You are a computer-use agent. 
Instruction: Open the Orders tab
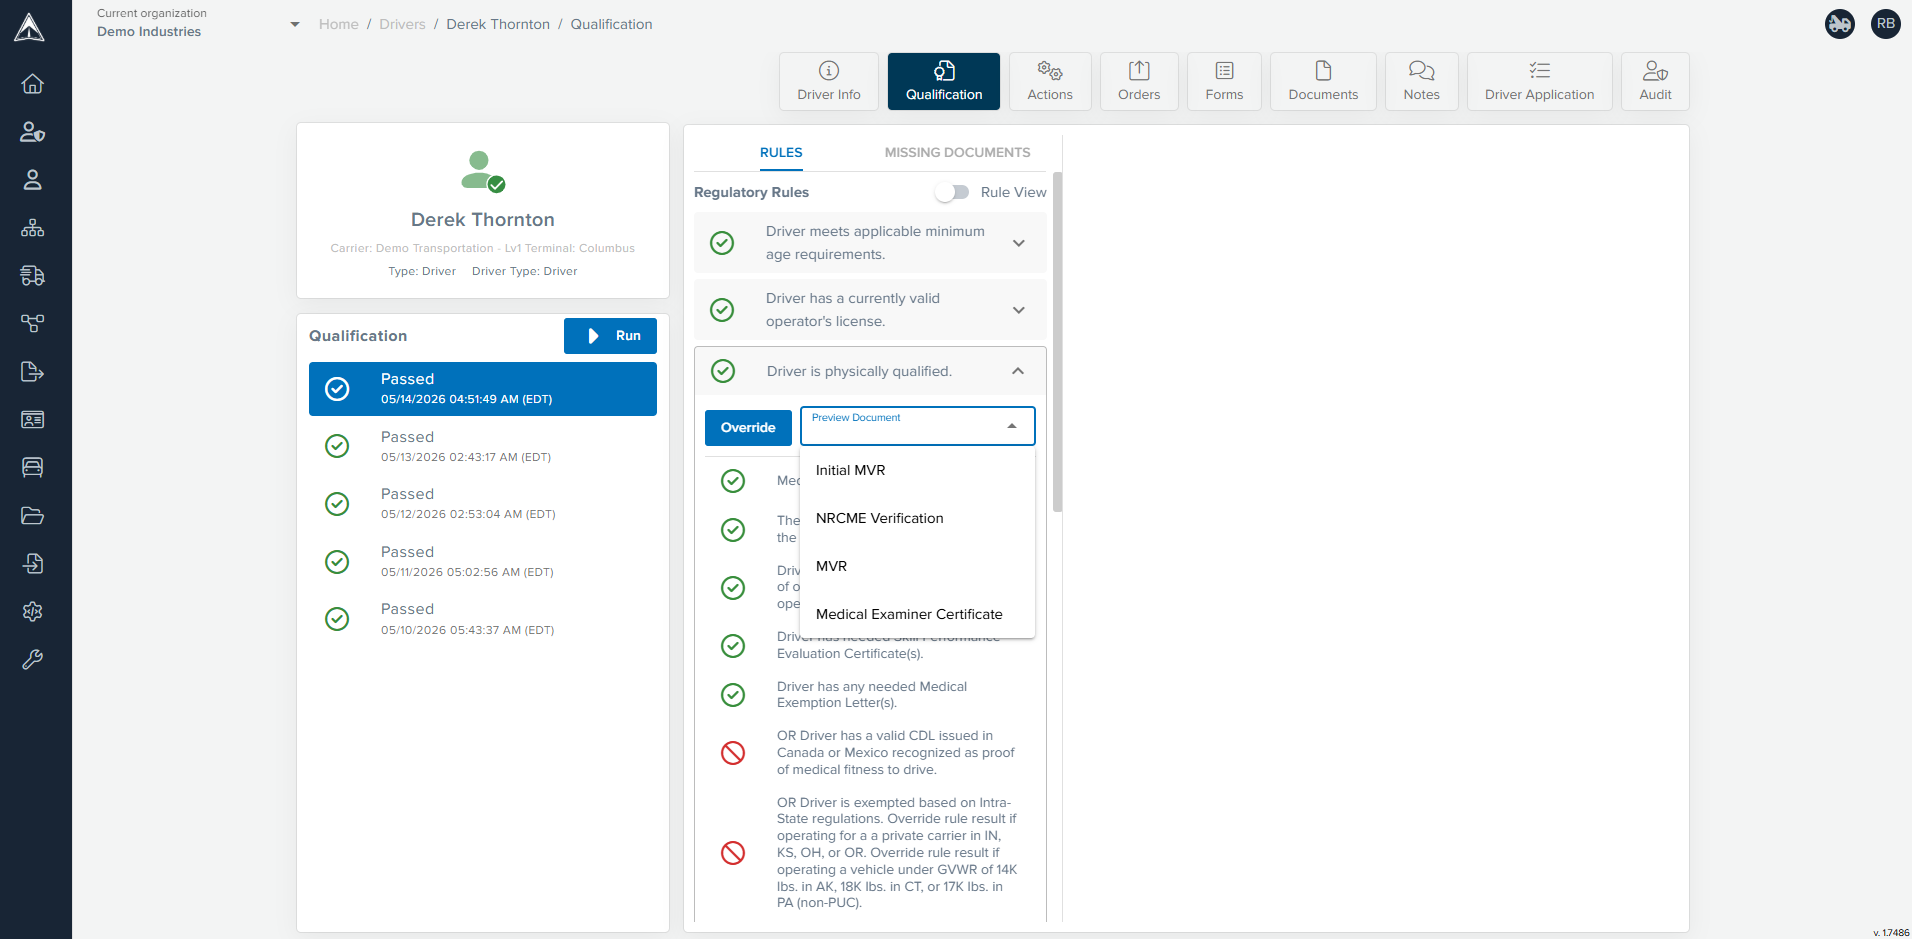(1139, 81)
